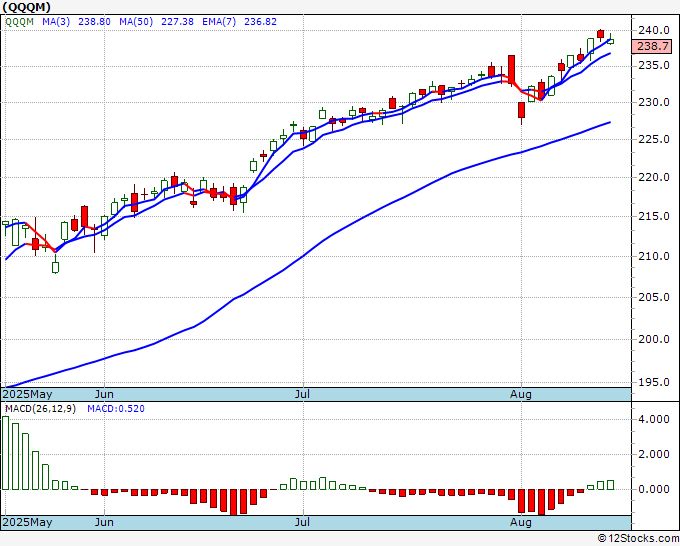
Task: Click the MA(50) legend label
Action: (136, 22)
